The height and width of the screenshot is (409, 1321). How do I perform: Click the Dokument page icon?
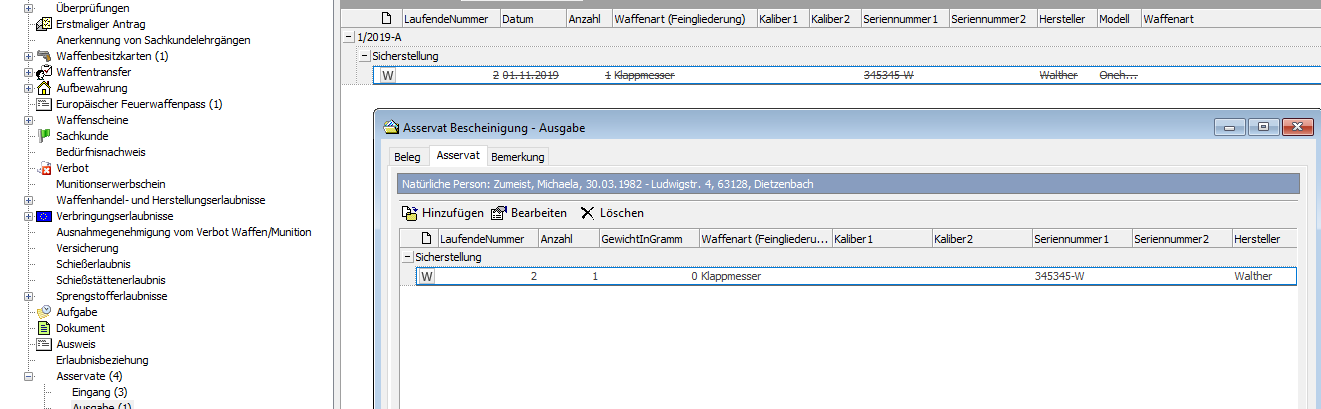(43, 328)
